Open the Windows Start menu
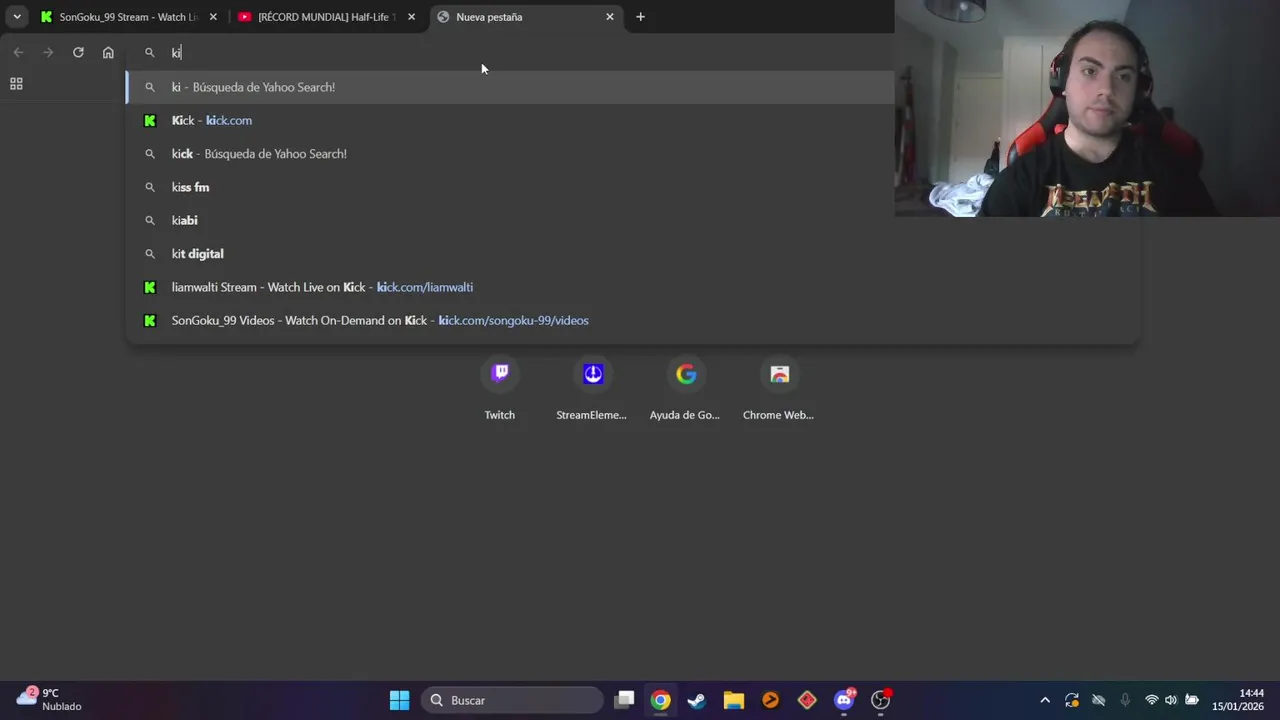 (x=399, y=700)
